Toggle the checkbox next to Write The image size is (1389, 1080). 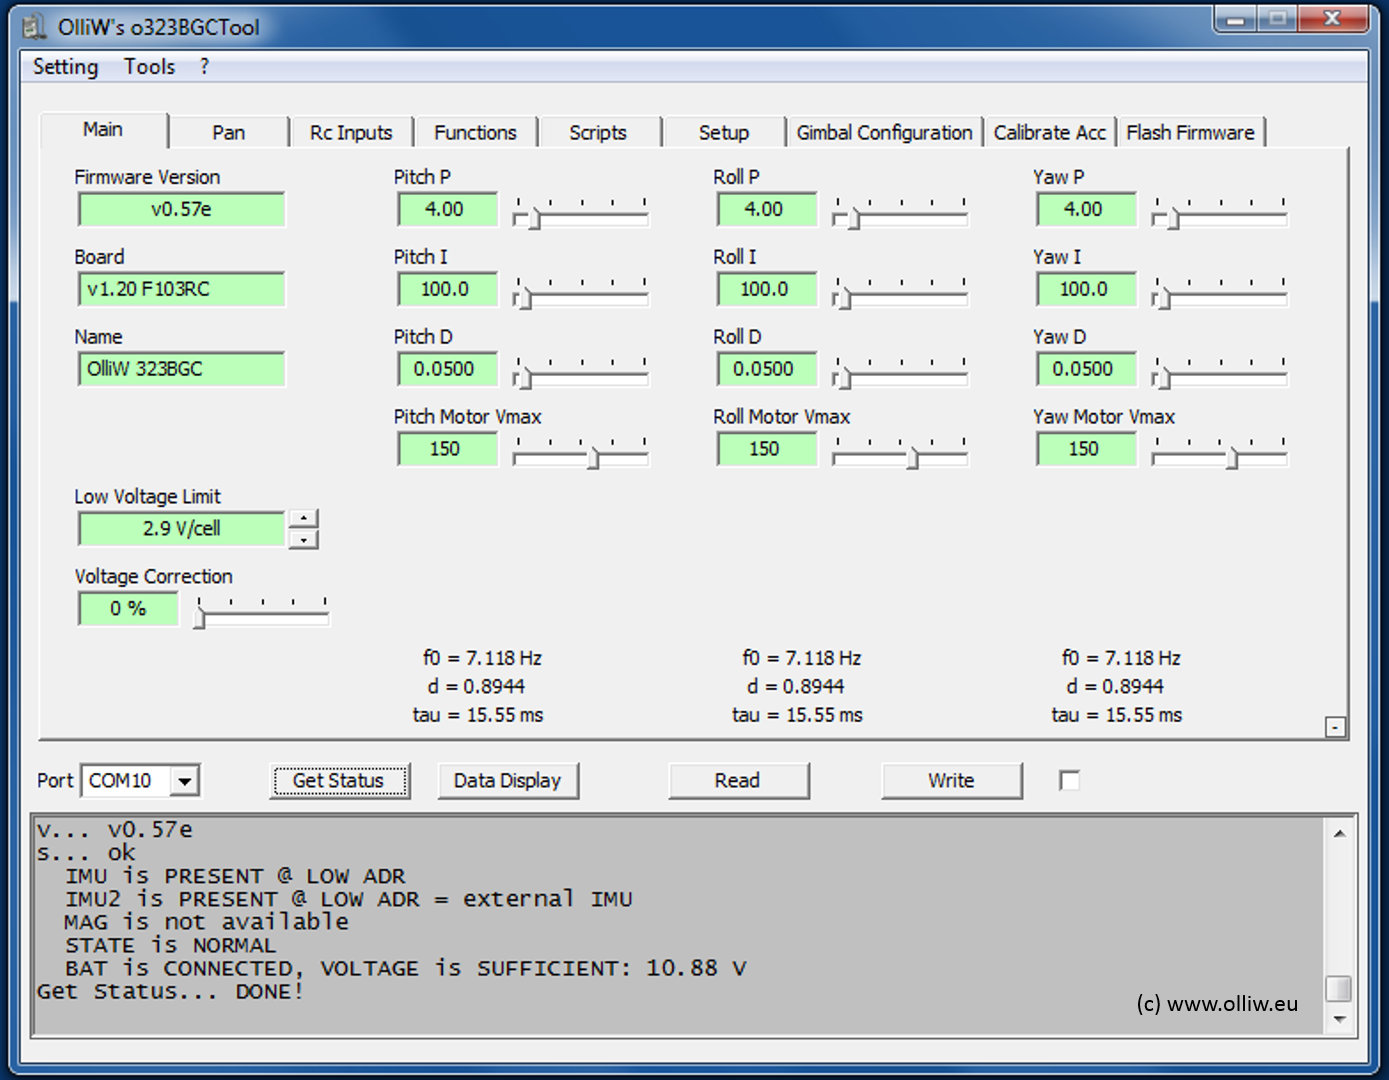click(x=1069, y=780)
